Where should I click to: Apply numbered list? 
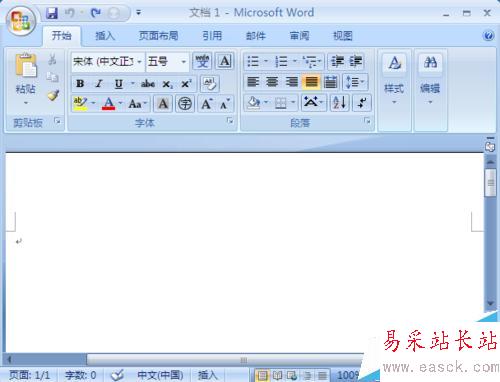click(x=281, y=62)
